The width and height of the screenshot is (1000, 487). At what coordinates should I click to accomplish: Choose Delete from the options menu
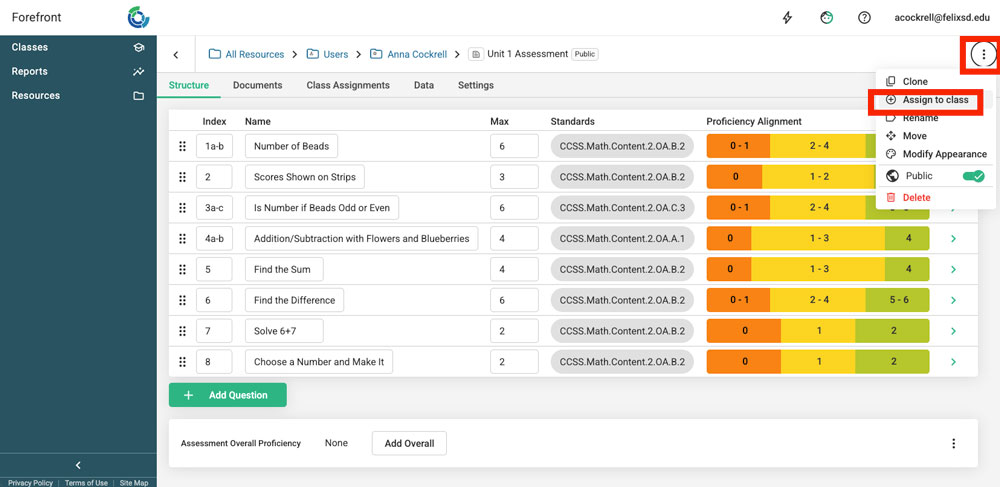(x=916, y=198)
